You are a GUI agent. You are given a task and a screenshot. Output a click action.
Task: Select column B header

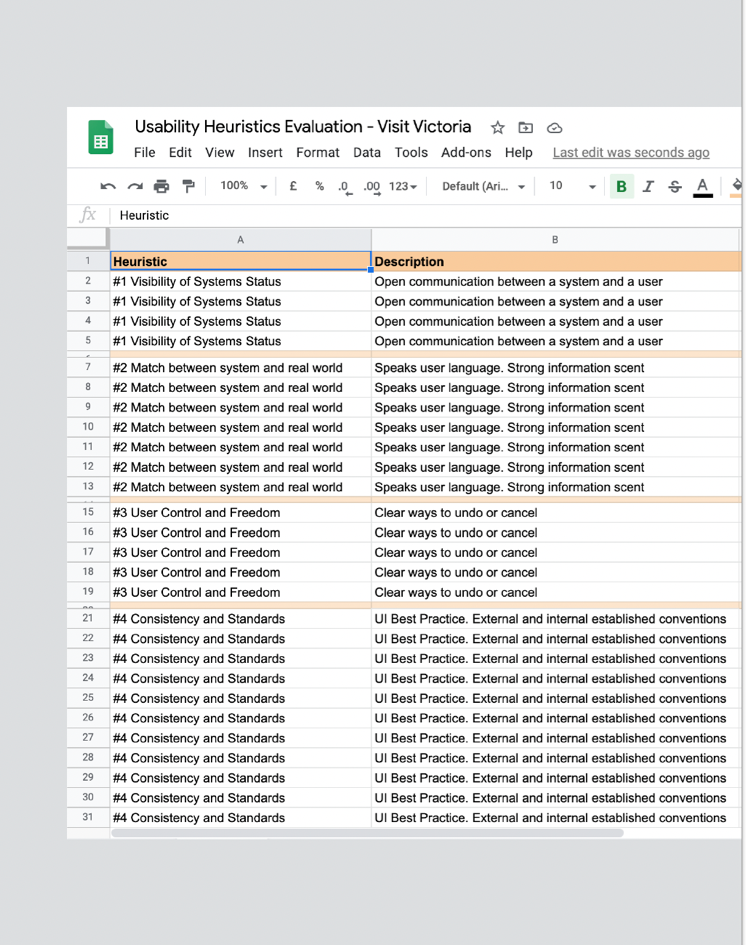(x=555, y=240)
